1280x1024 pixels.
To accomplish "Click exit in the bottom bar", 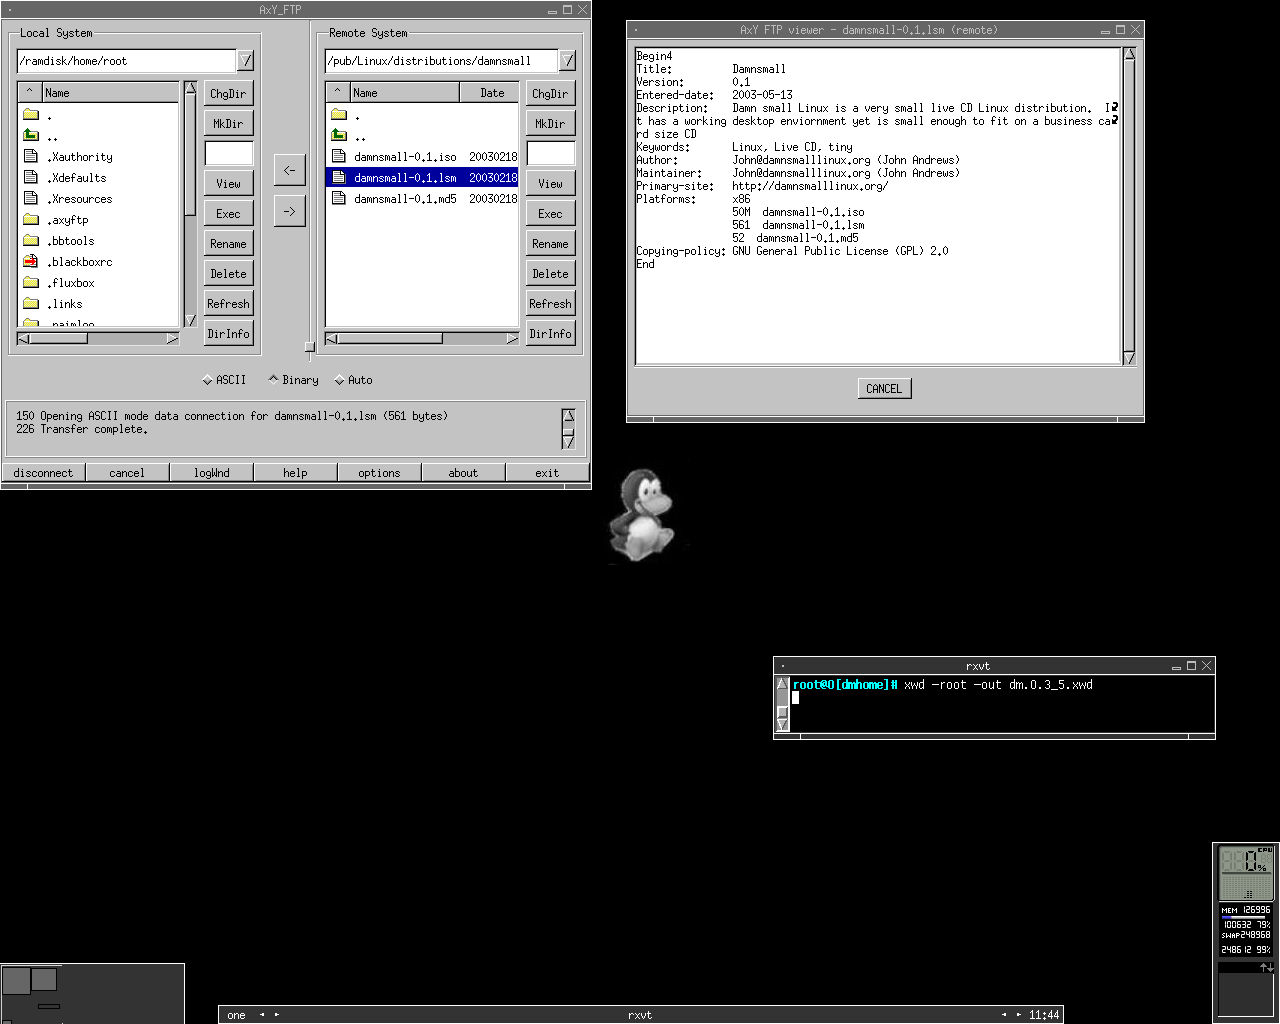I will (x=547, y=473).
